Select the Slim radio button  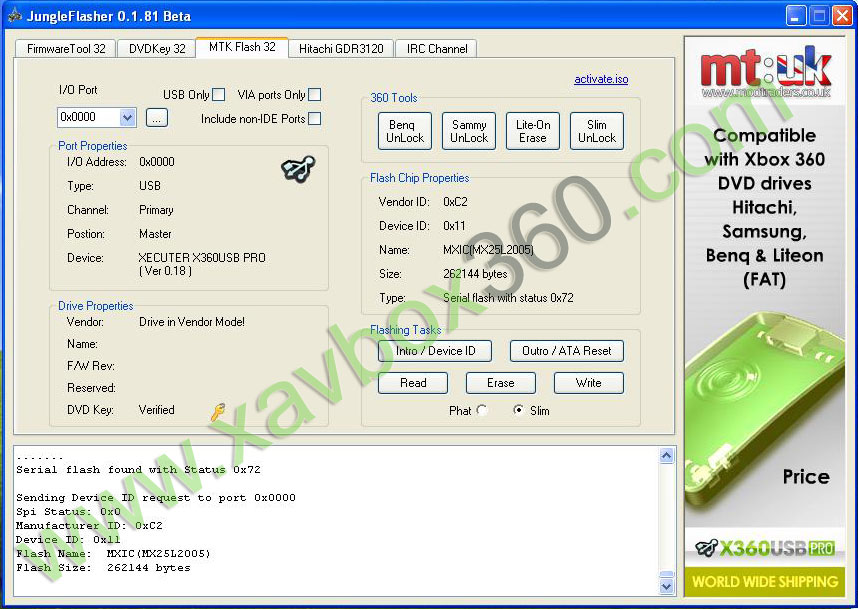point(518,410)
